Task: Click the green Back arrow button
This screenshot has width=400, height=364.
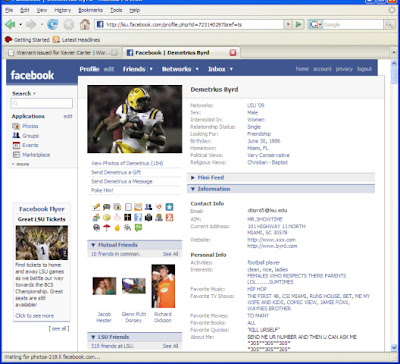Action: pos(10,24)
